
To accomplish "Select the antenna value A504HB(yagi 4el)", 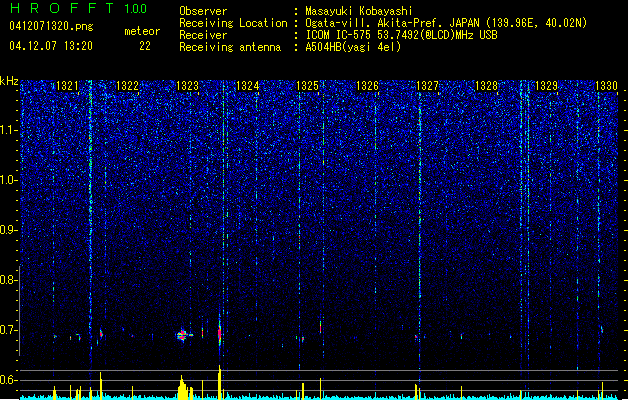I will [x=353, y=47].
